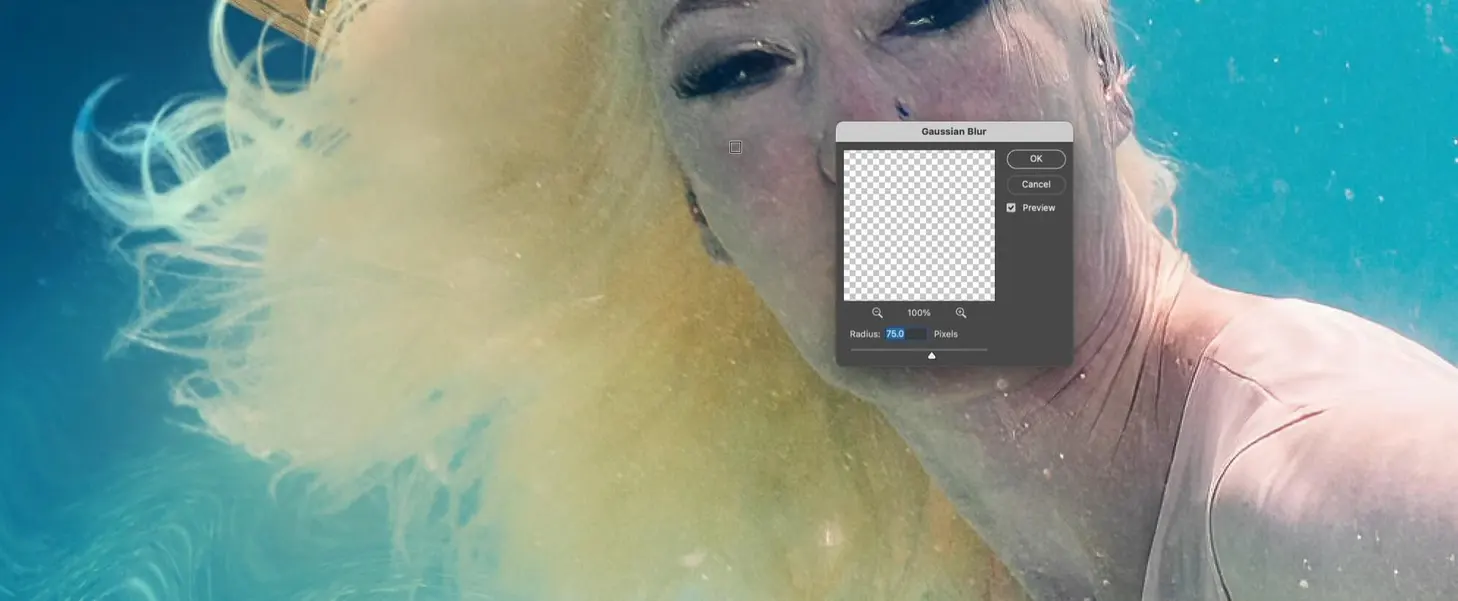
Task: Zoom in the blur preview
Action: coord(961,313)
